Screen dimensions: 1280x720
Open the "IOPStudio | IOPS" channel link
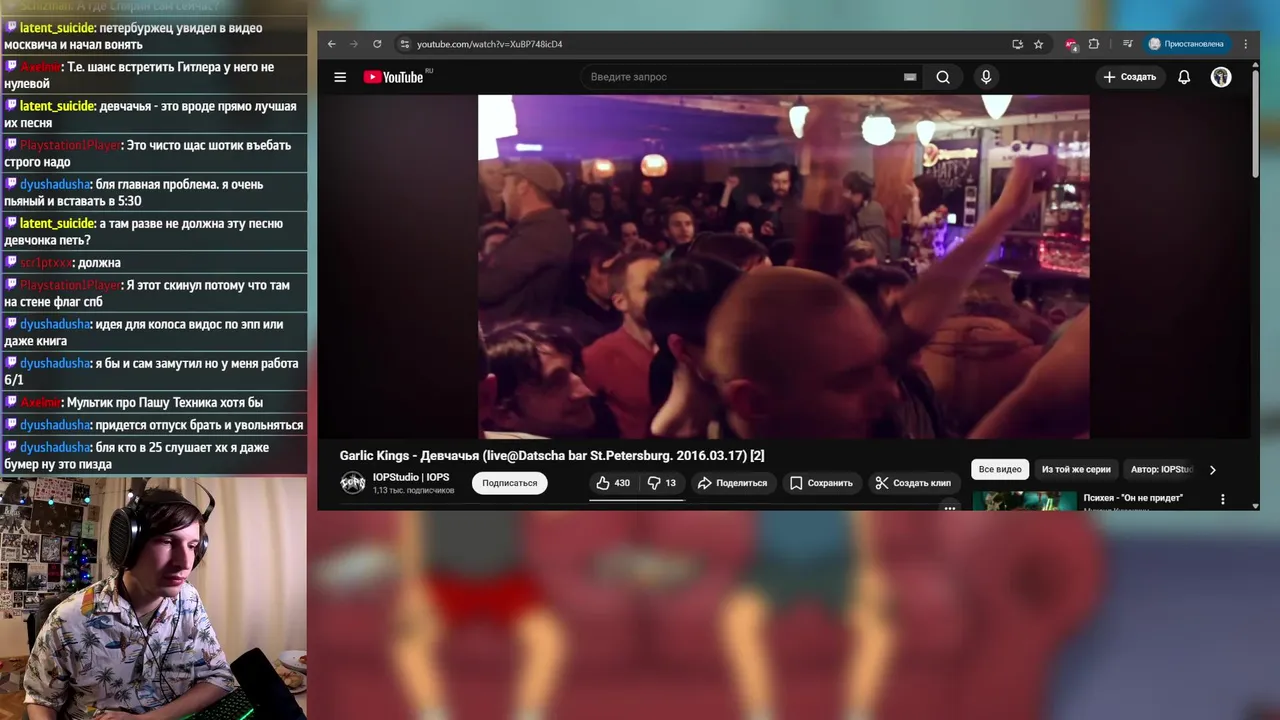click(411, 477)
